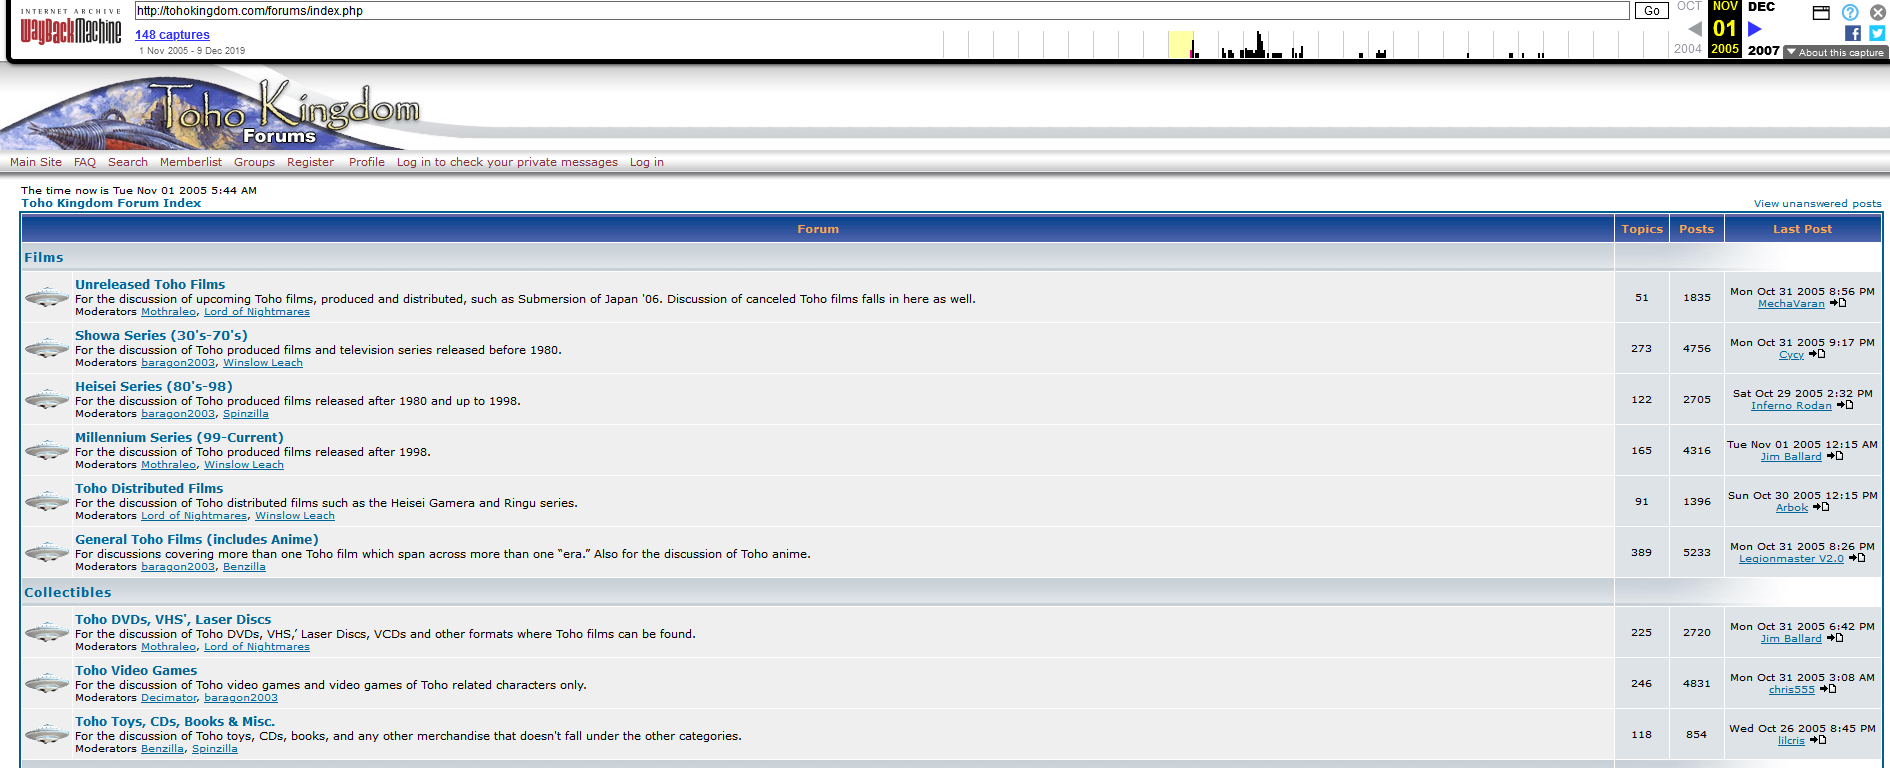This screenshot has width=1890, height=768.
Task: Select year 2007 in Wayback timeline
Action: pyautogui.click(x=1763, y=50)
